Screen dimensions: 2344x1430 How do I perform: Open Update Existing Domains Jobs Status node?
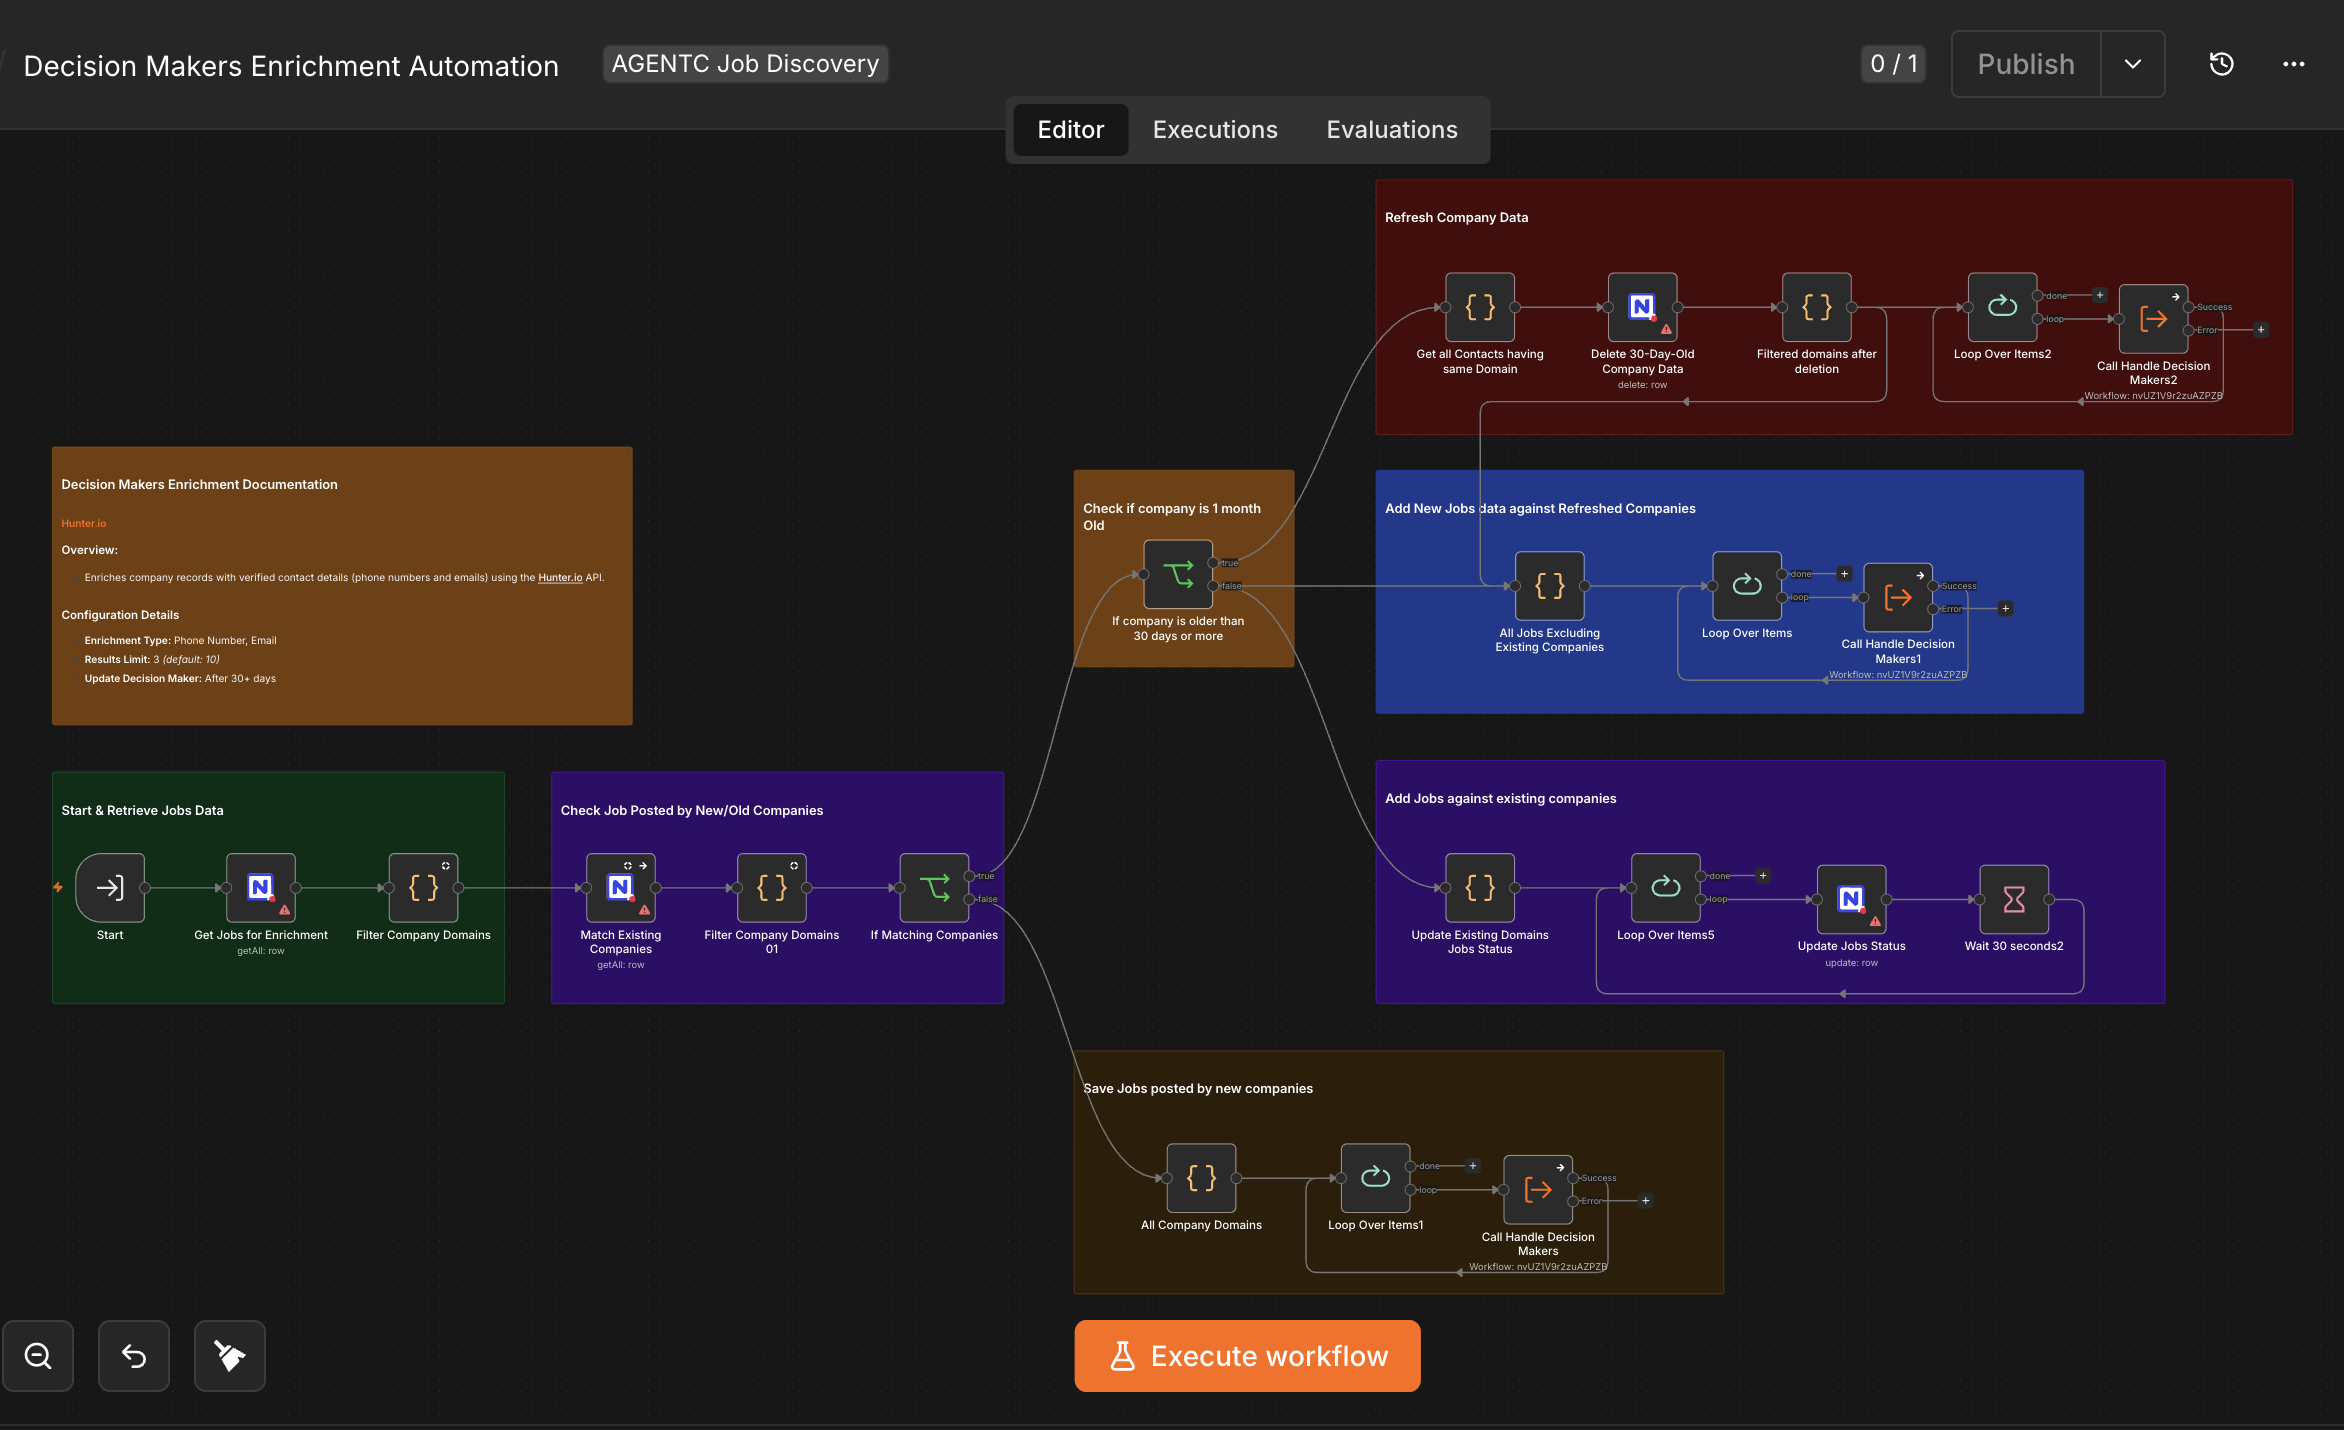pos(1480,887)
